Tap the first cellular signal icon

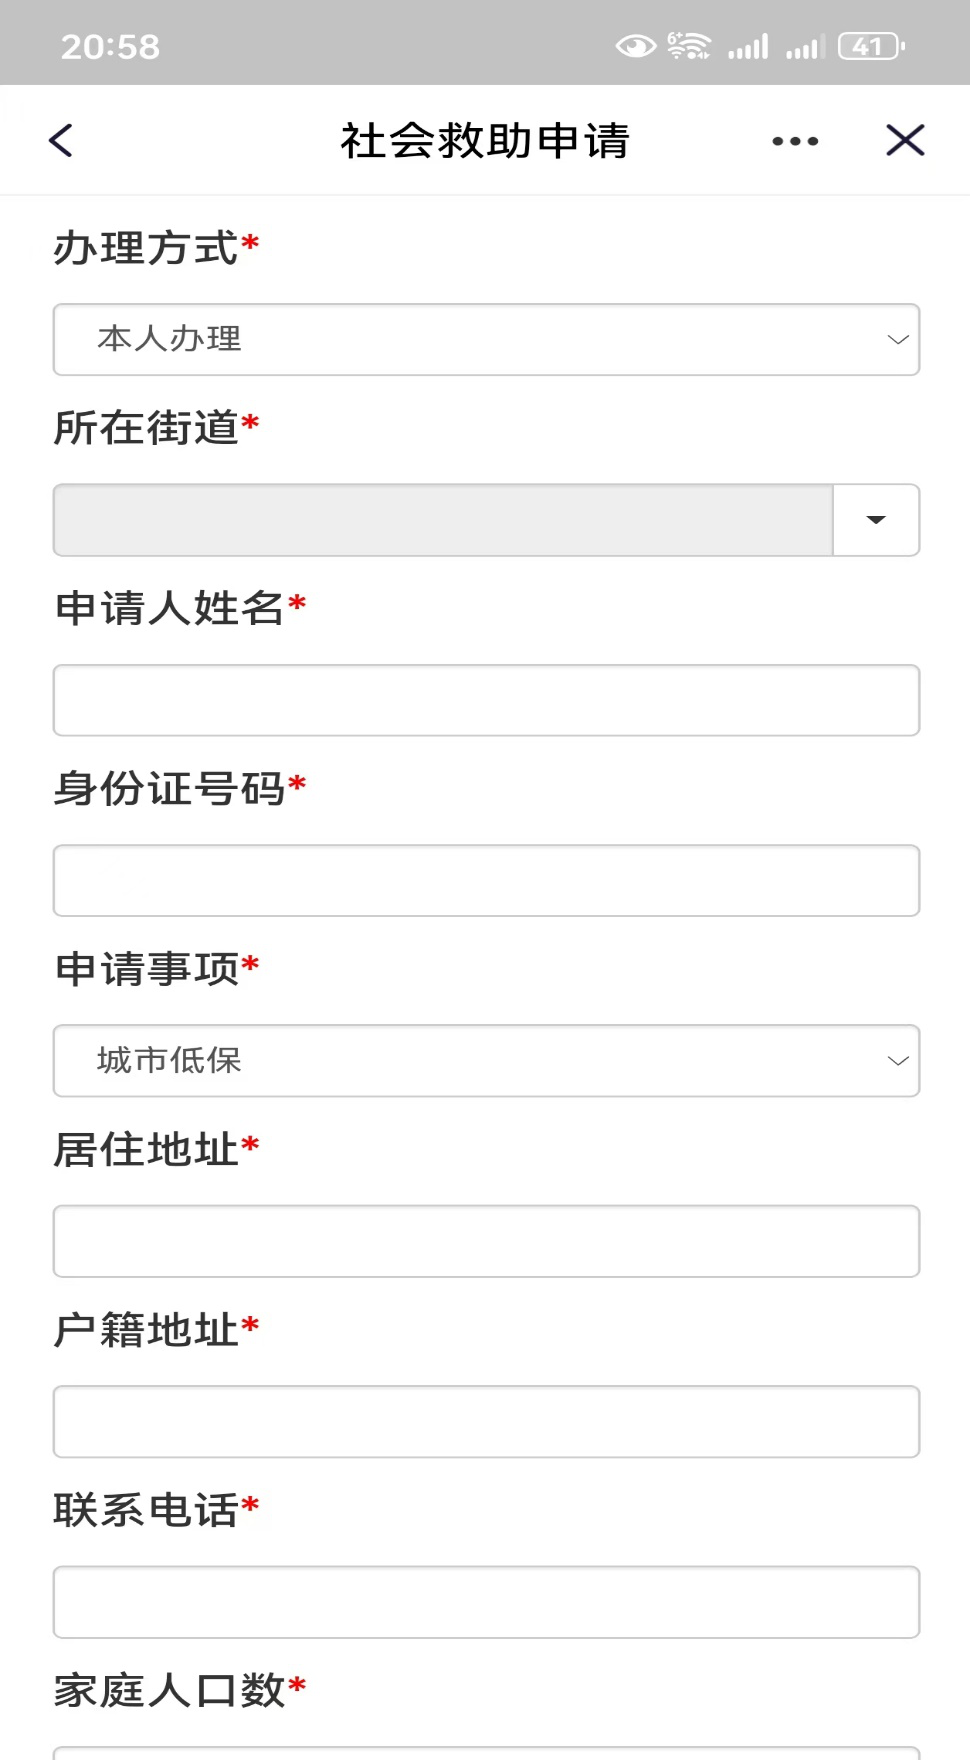748,46
